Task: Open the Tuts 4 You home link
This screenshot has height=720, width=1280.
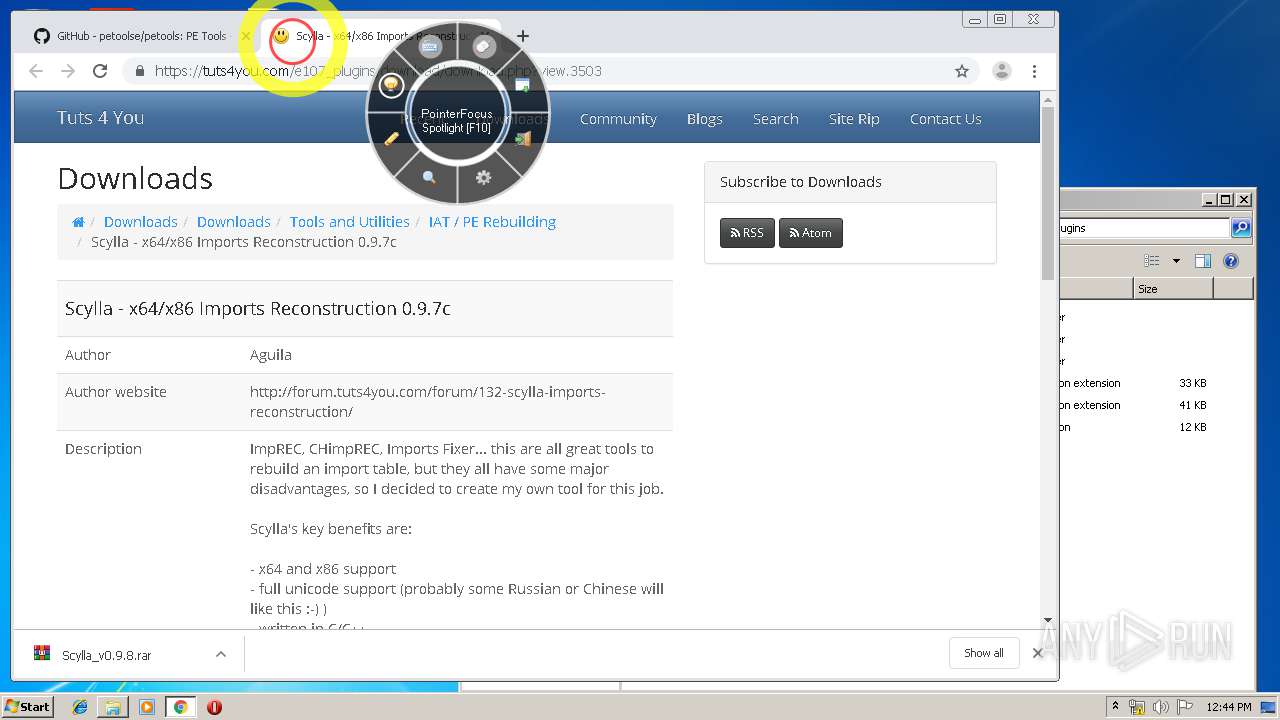Action: (x=100, y=118)
